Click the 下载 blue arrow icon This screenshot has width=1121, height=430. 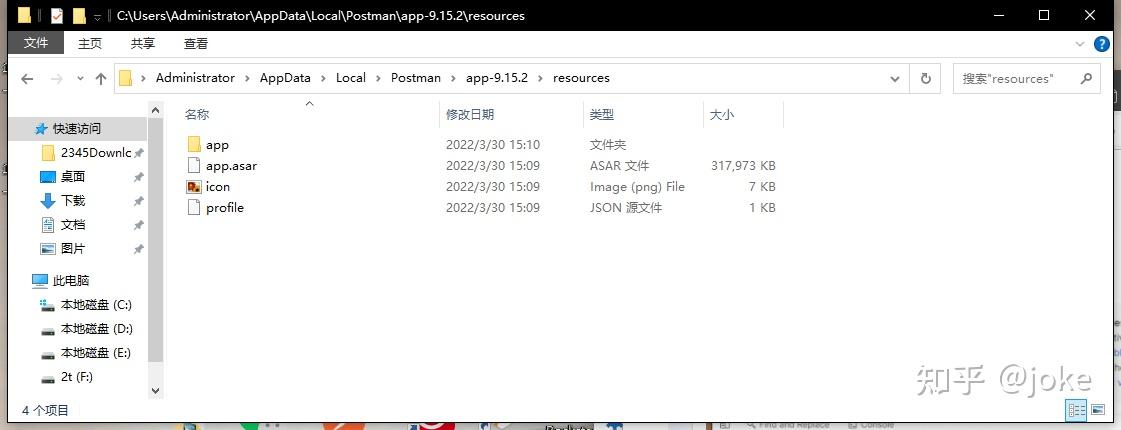pos(47,200)
